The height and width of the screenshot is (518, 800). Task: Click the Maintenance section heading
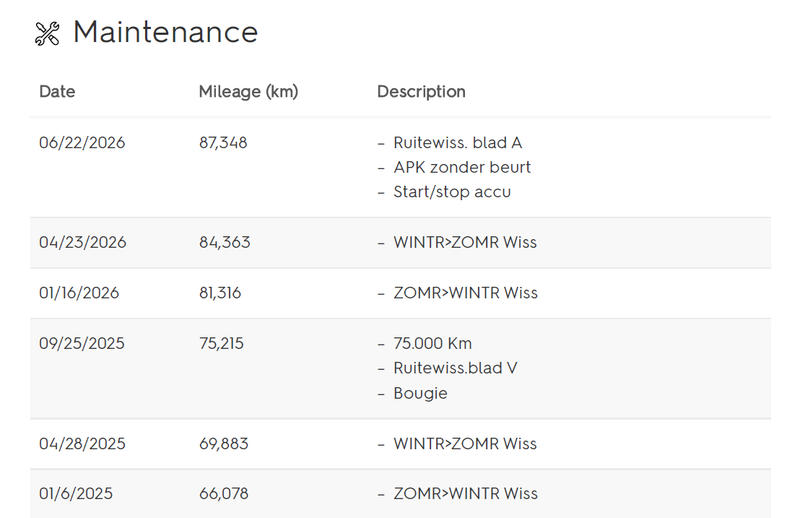point(165,32)
